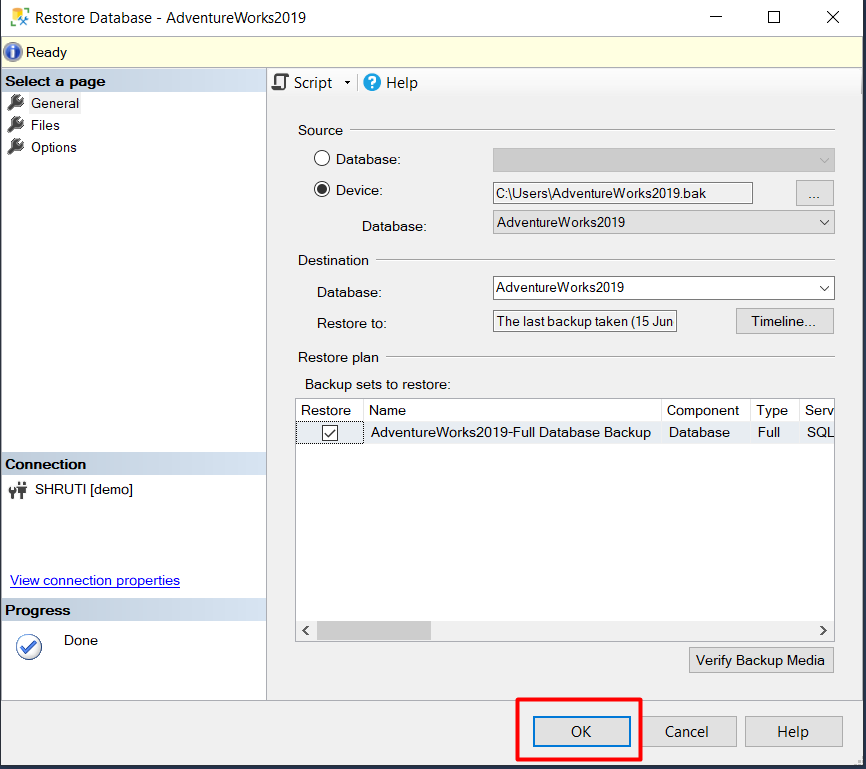866x769 pixels.
Task: Open the Timeline dialog
Action: click(x=784, y=321)
